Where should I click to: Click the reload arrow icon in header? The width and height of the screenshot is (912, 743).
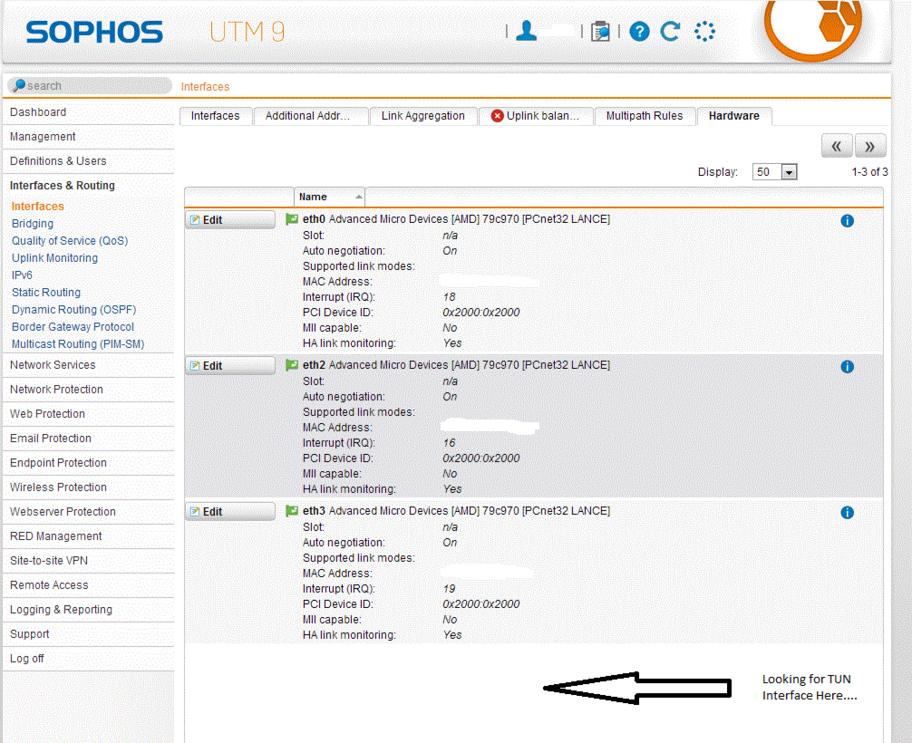pos(670,31)
